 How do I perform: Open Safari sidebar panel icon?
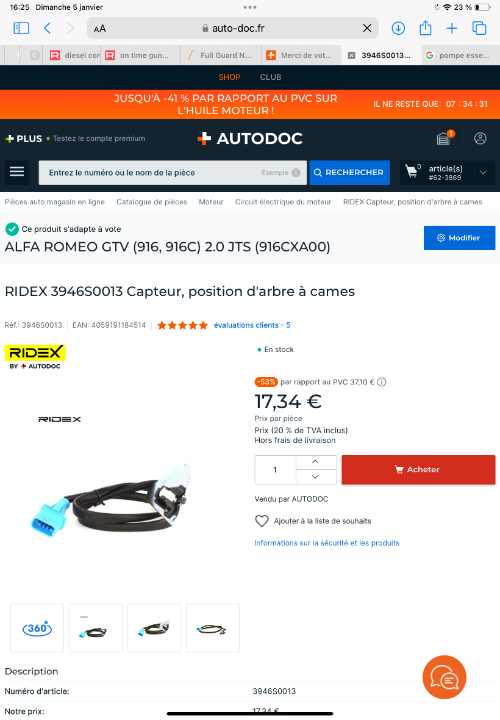coord(21,28)
